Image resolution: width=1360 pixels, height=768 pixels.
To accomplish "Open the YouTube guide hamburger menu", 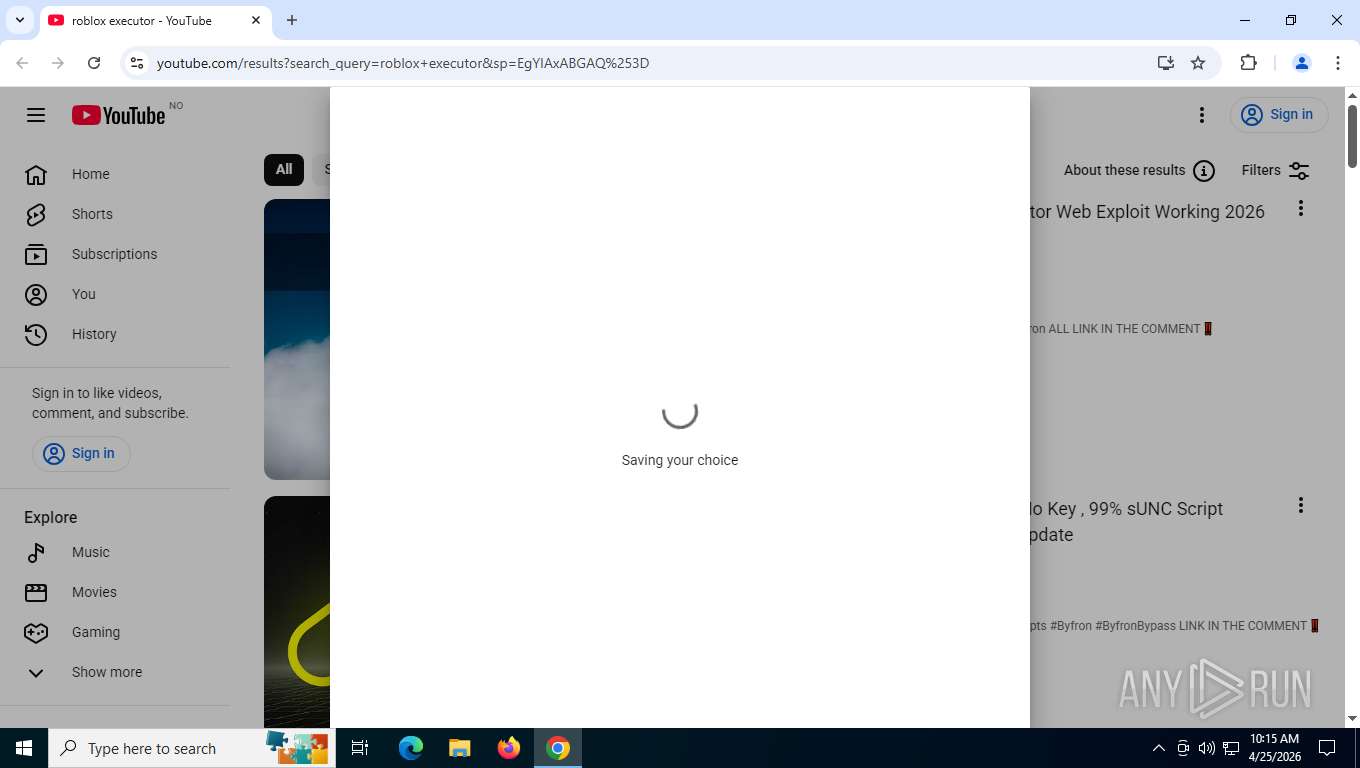I will [36, 115].
